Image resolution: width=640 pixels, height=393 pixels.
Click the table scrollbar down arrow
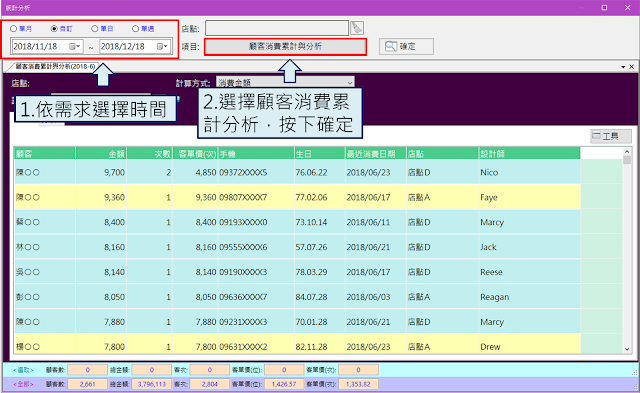[627, 349]
